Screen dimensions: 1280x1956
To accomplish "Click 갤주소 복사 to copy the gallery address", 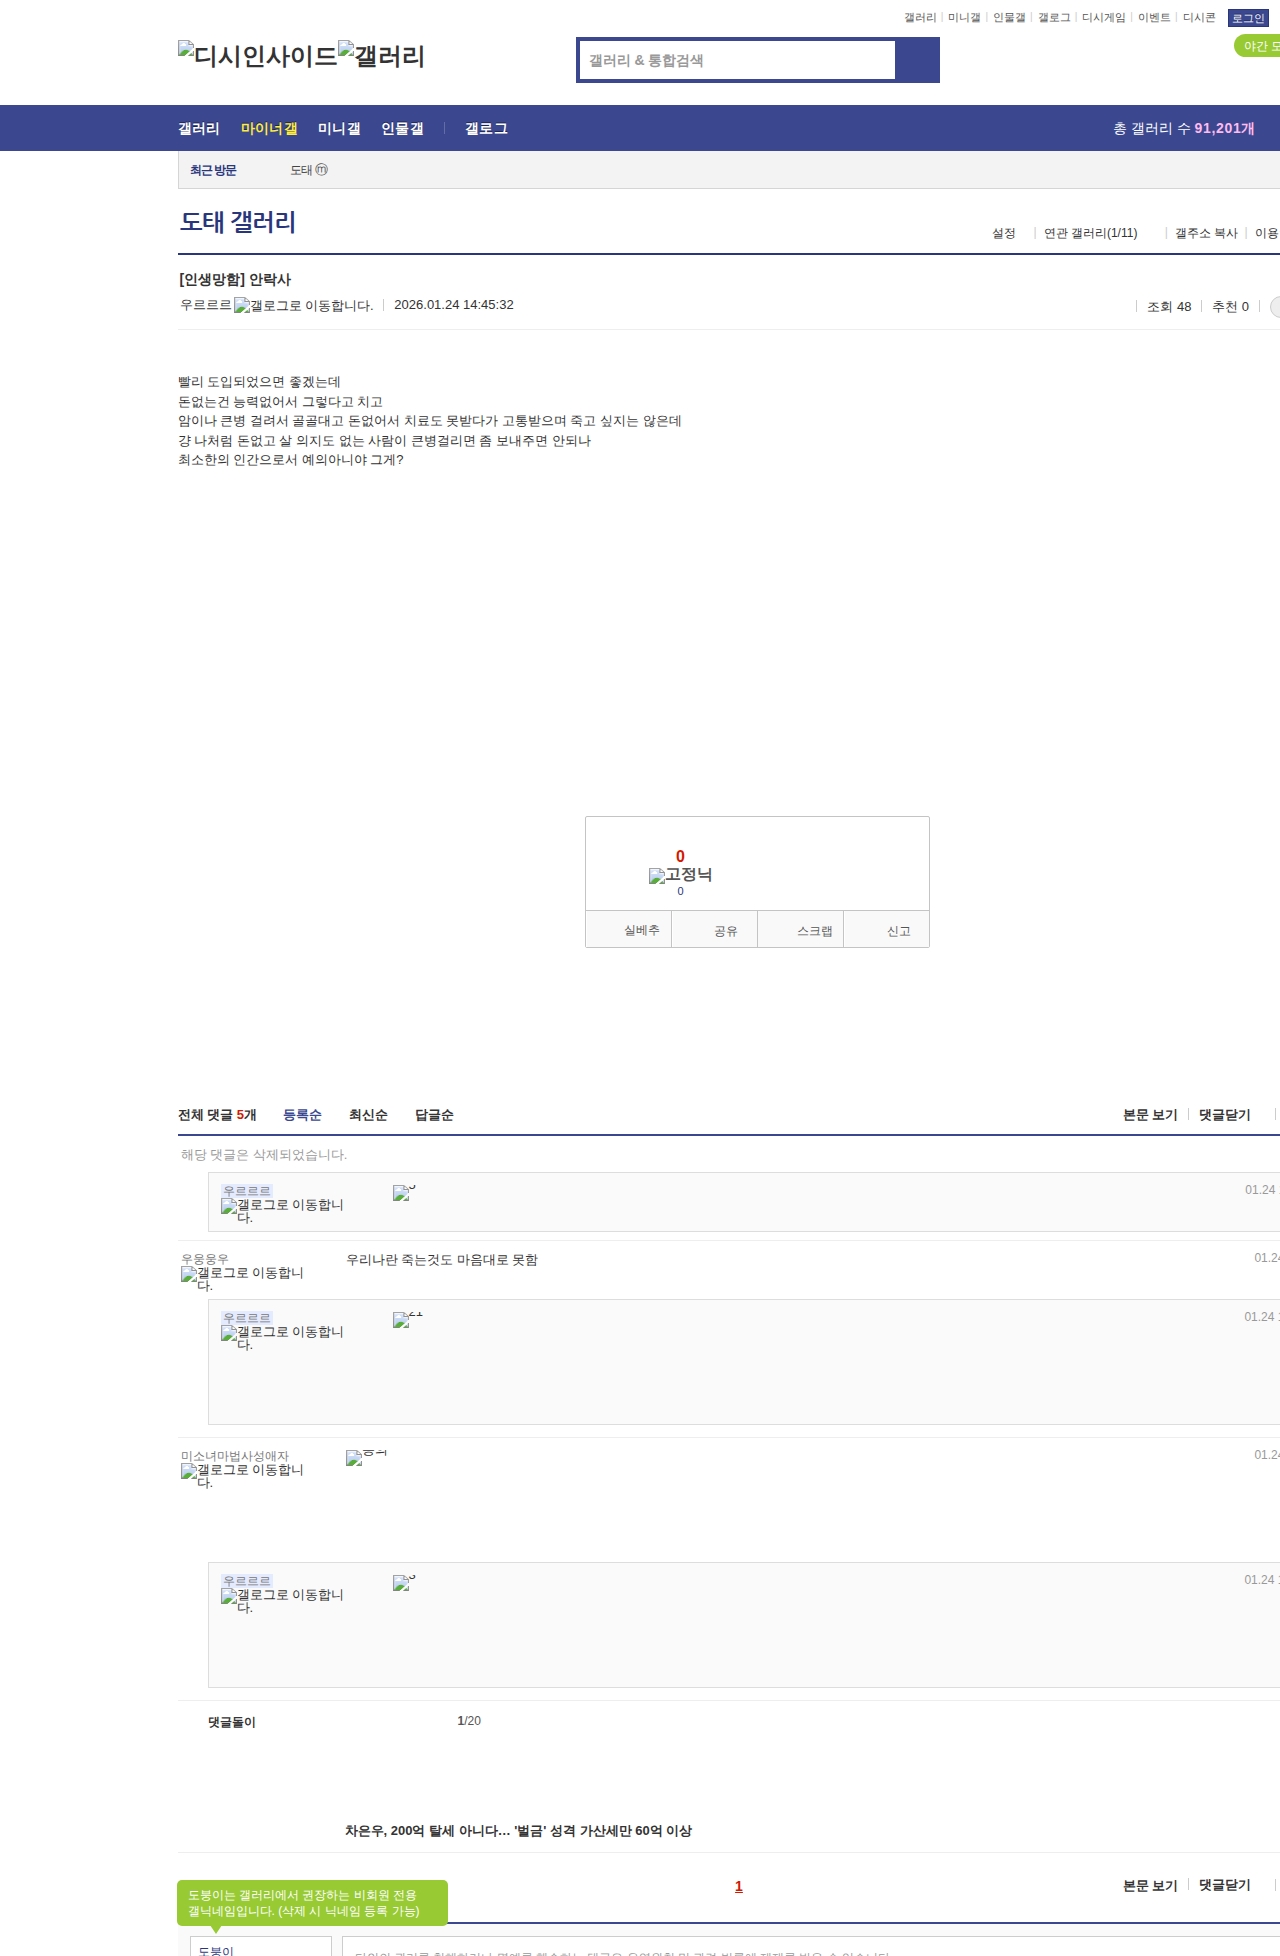I will [x=1206, y=233].
